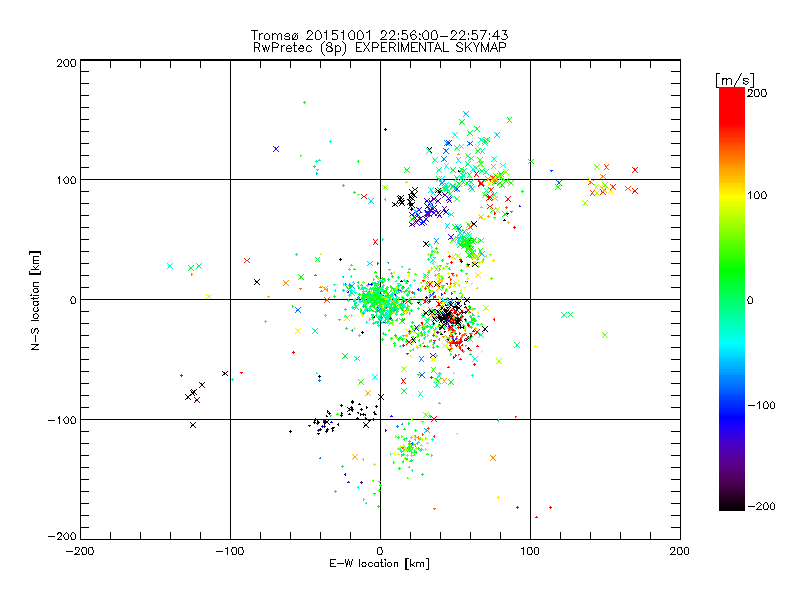Click the N-S axis tick label "-200"

click(x=62, y=536)
